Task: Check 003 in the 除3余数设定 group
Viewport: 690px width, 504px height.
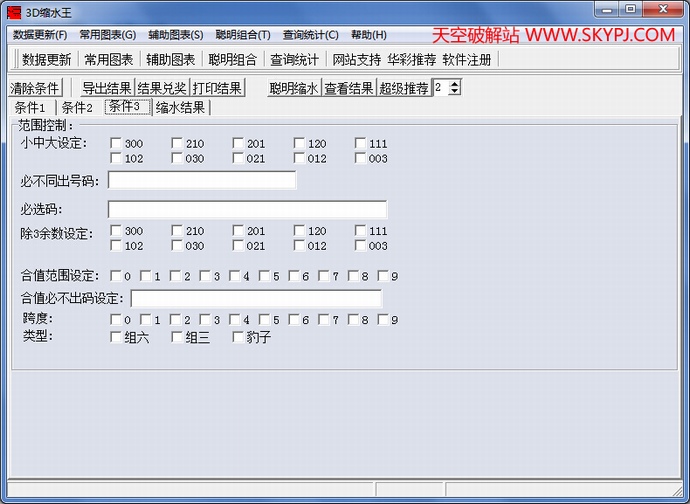Action: 360,246
